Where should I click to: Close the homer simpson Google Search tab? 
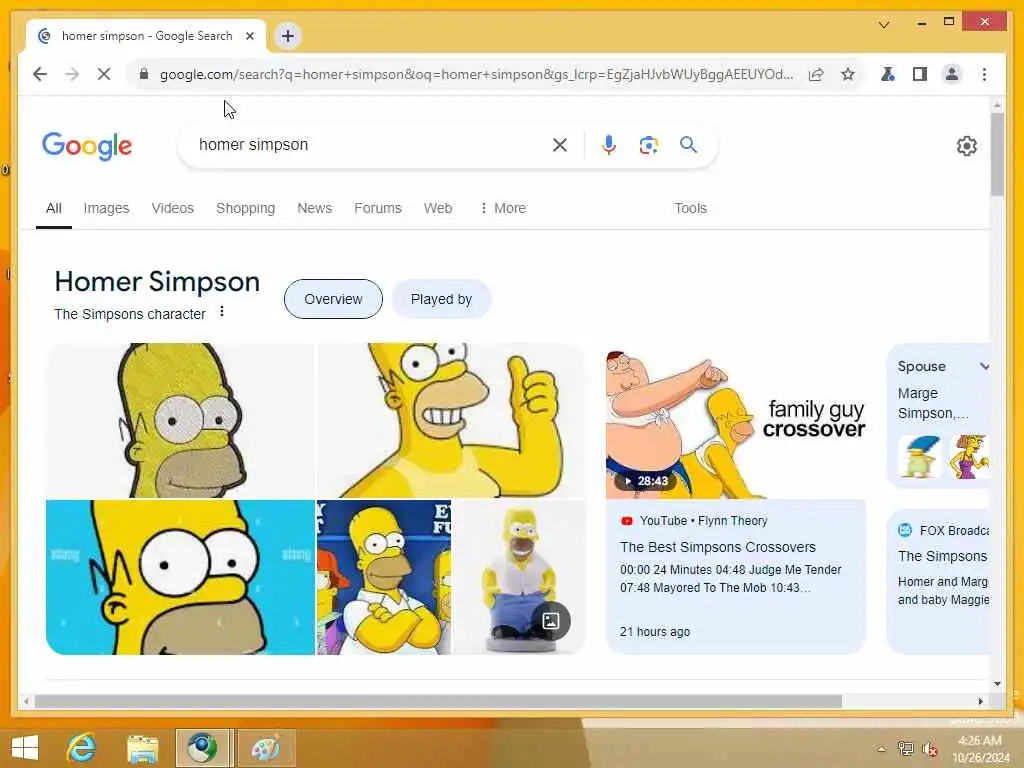[249, 36]
